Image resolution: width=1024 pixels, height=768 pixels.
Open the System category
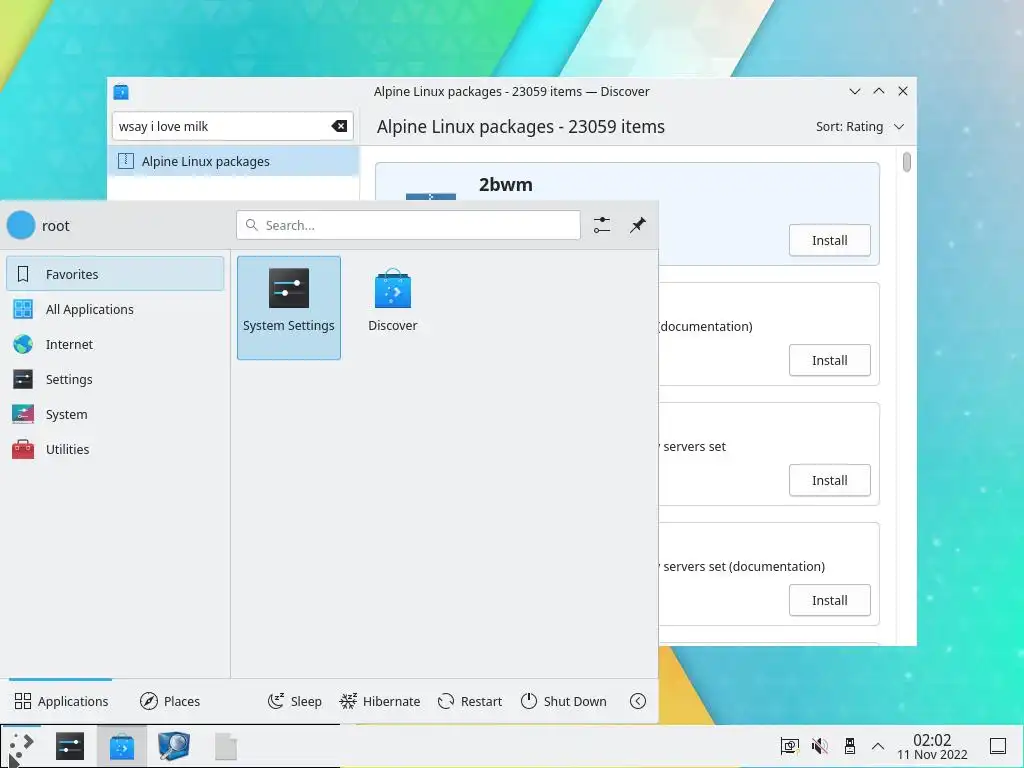pyautogui.click(x=115, y=414)
